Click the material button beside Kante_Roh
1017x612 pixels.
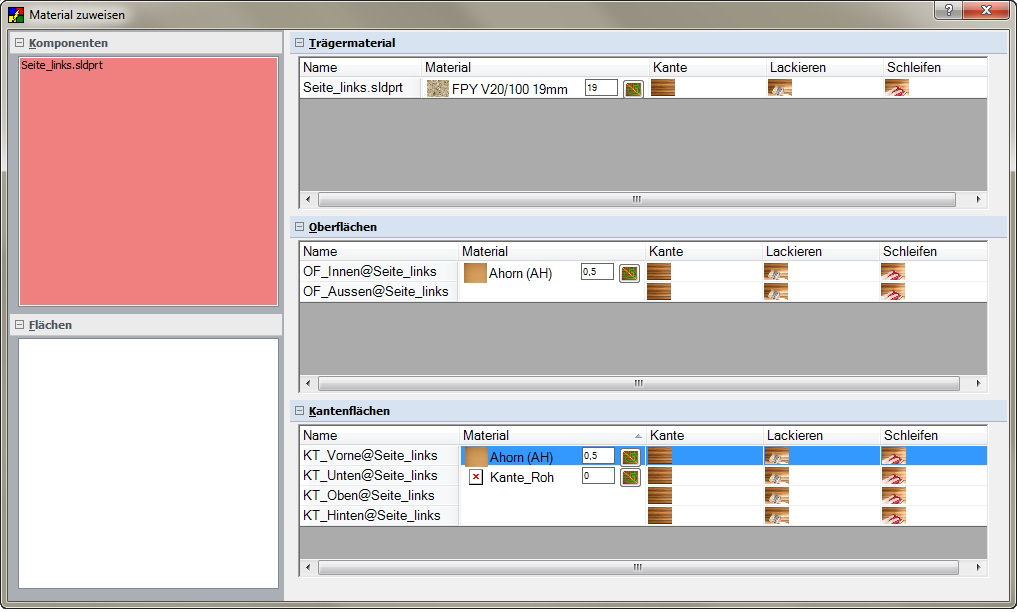[x=630, y=477]
